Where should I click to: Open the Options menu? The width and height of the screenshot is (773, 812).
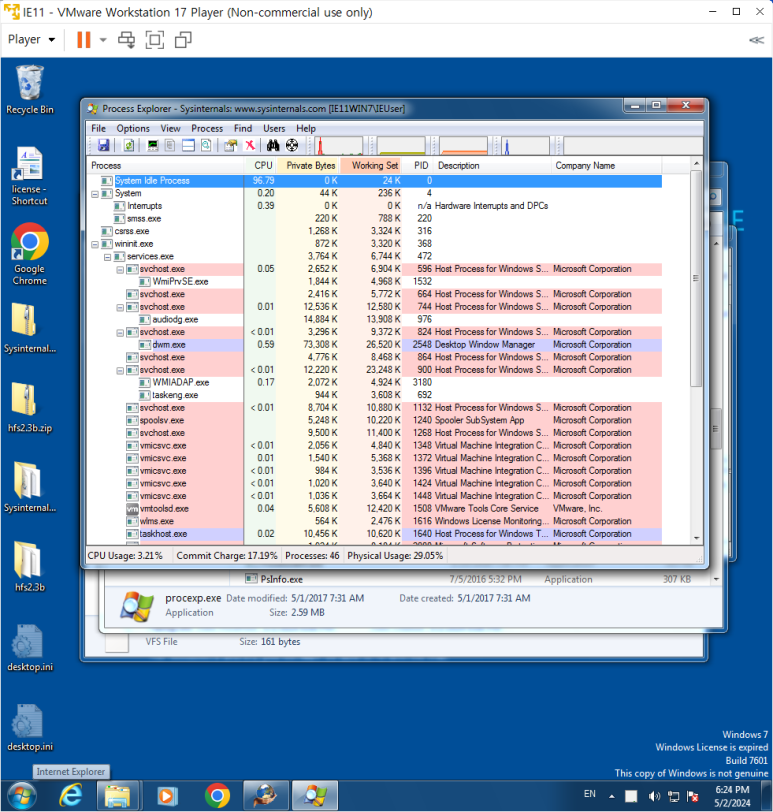(133, 128)
